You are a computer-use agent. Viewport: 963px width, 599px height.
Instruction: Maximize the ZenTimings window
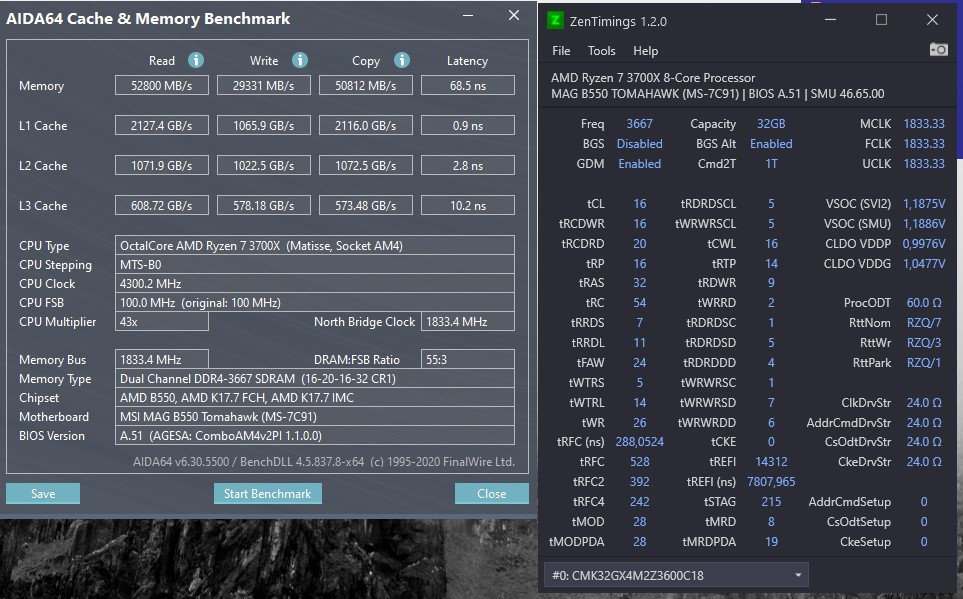(x=881, y=20)
